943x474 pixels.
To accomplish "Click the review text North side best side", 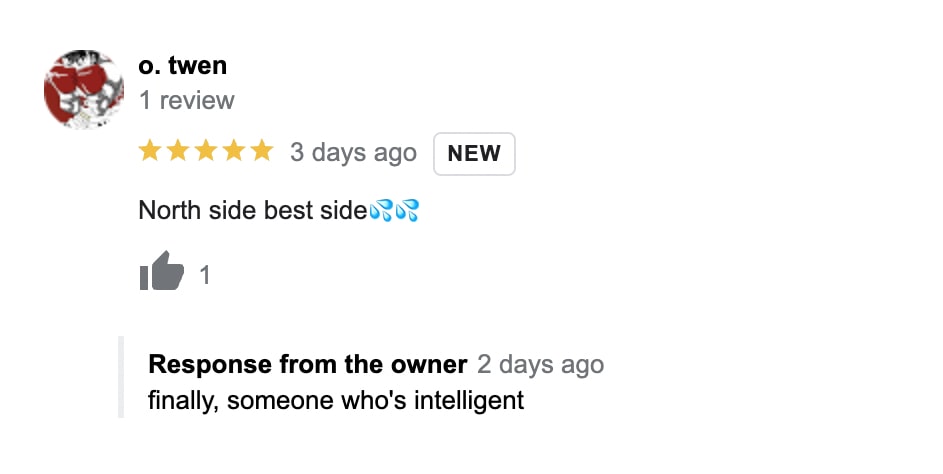I will click(x=252, y=211).
